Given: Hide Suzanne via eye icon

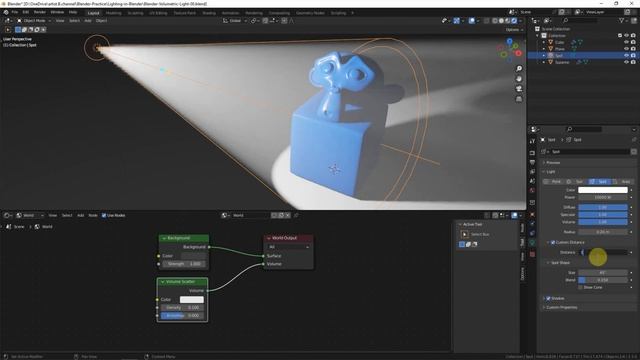Looking at the screenshot, I should 626,62.
